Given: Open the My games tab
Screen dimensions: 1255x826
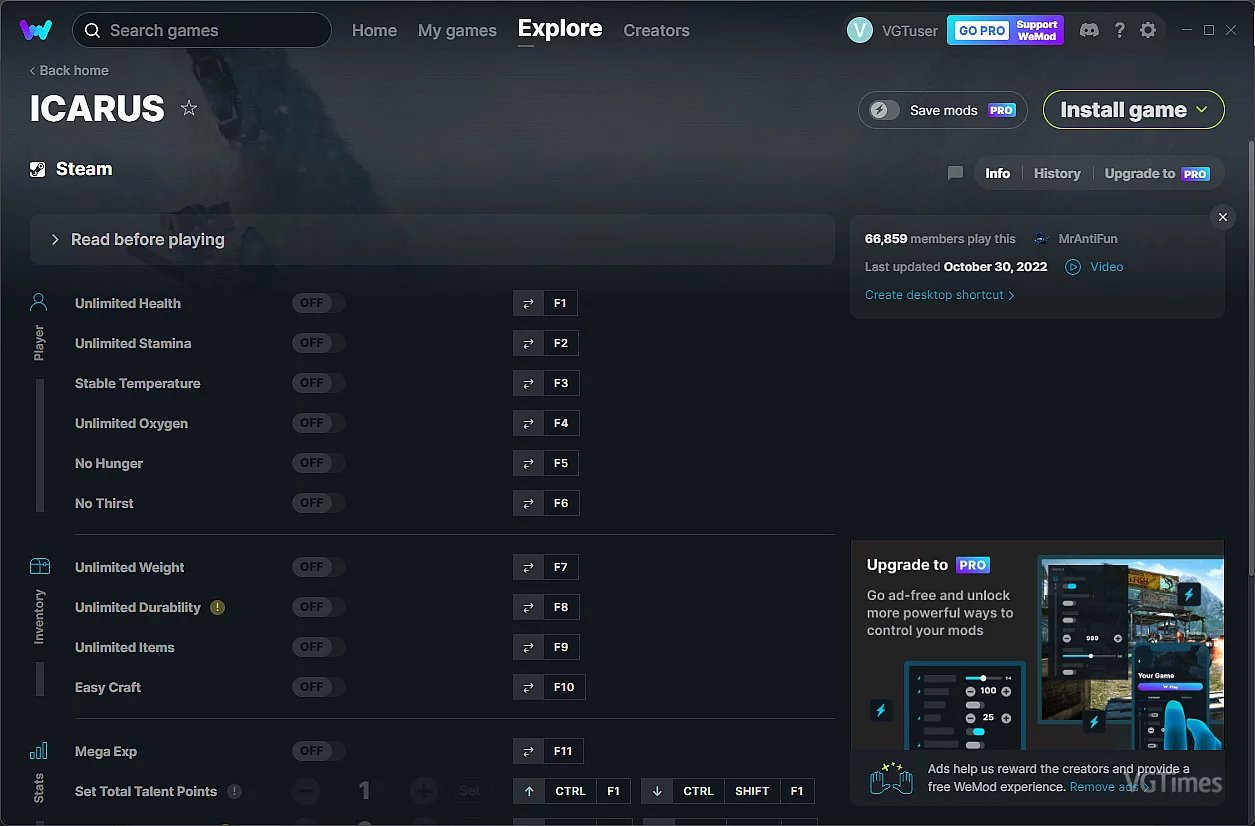Looking at the screenshot, I should coord(457,31).
